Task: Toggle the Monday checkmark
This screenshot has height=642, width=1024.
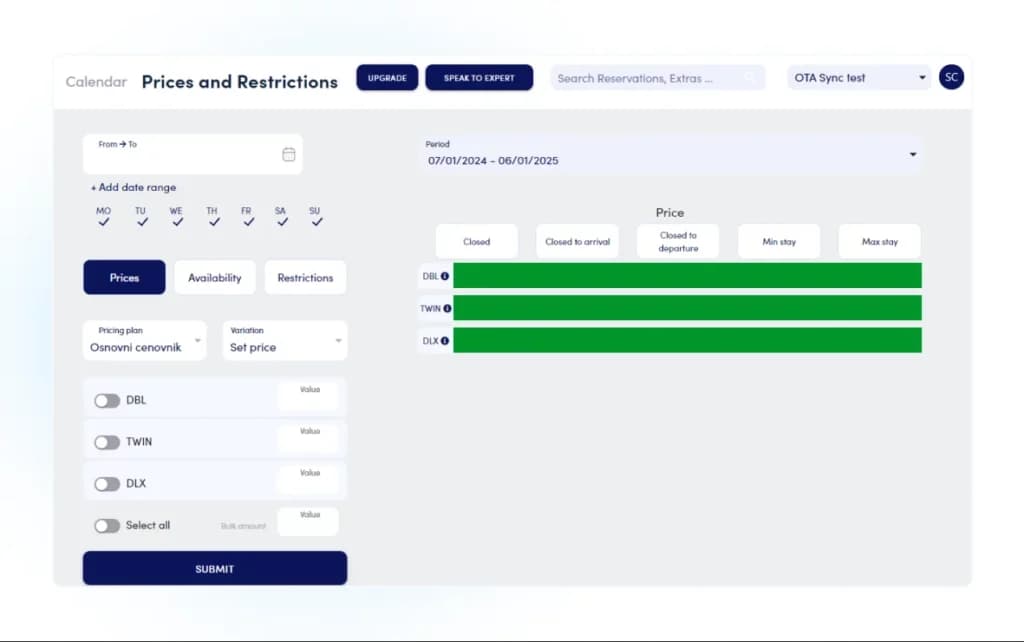Action: click(x=103, y=222)
